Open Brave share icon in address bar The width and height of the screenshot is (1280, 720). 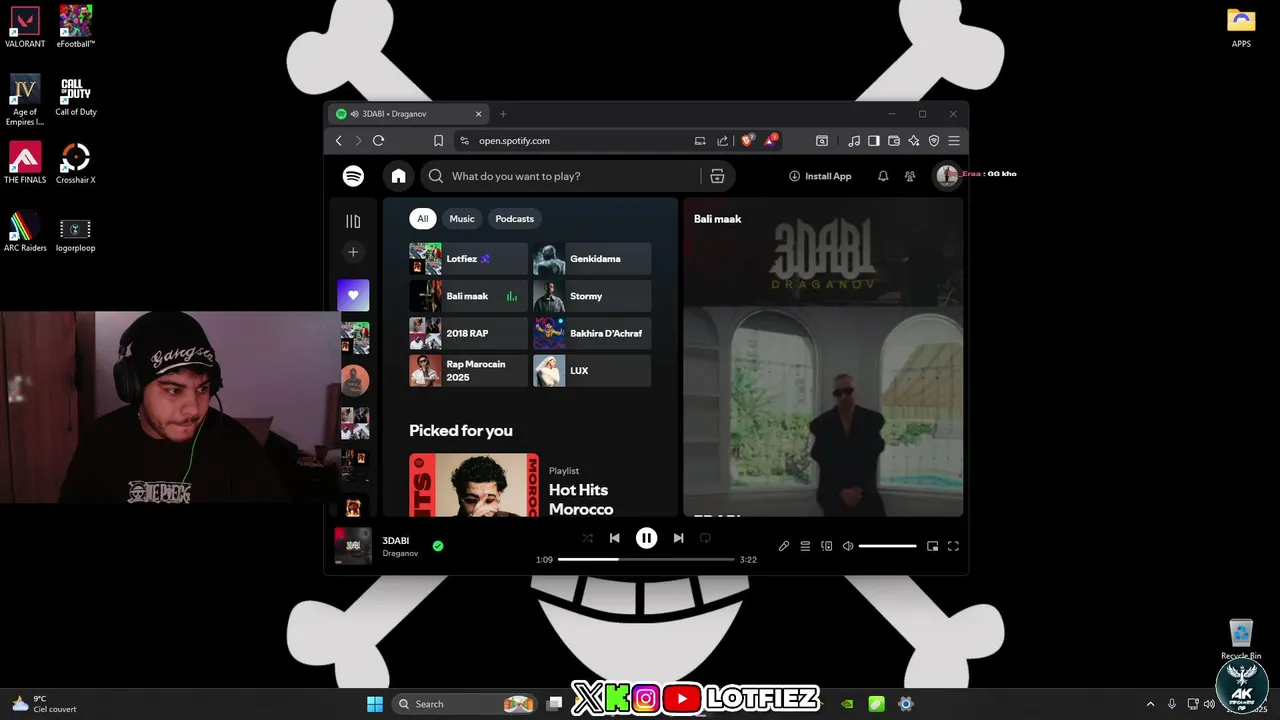pos(722,141)
